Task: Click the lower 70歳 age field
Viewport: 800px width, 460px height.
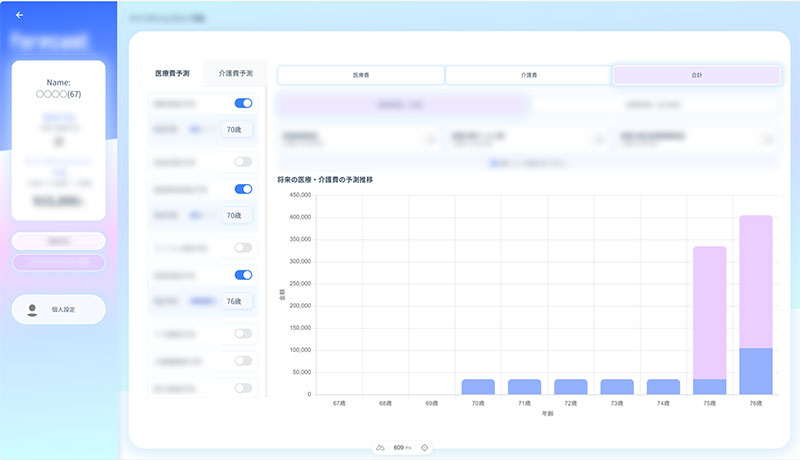Action: [236, 215]
